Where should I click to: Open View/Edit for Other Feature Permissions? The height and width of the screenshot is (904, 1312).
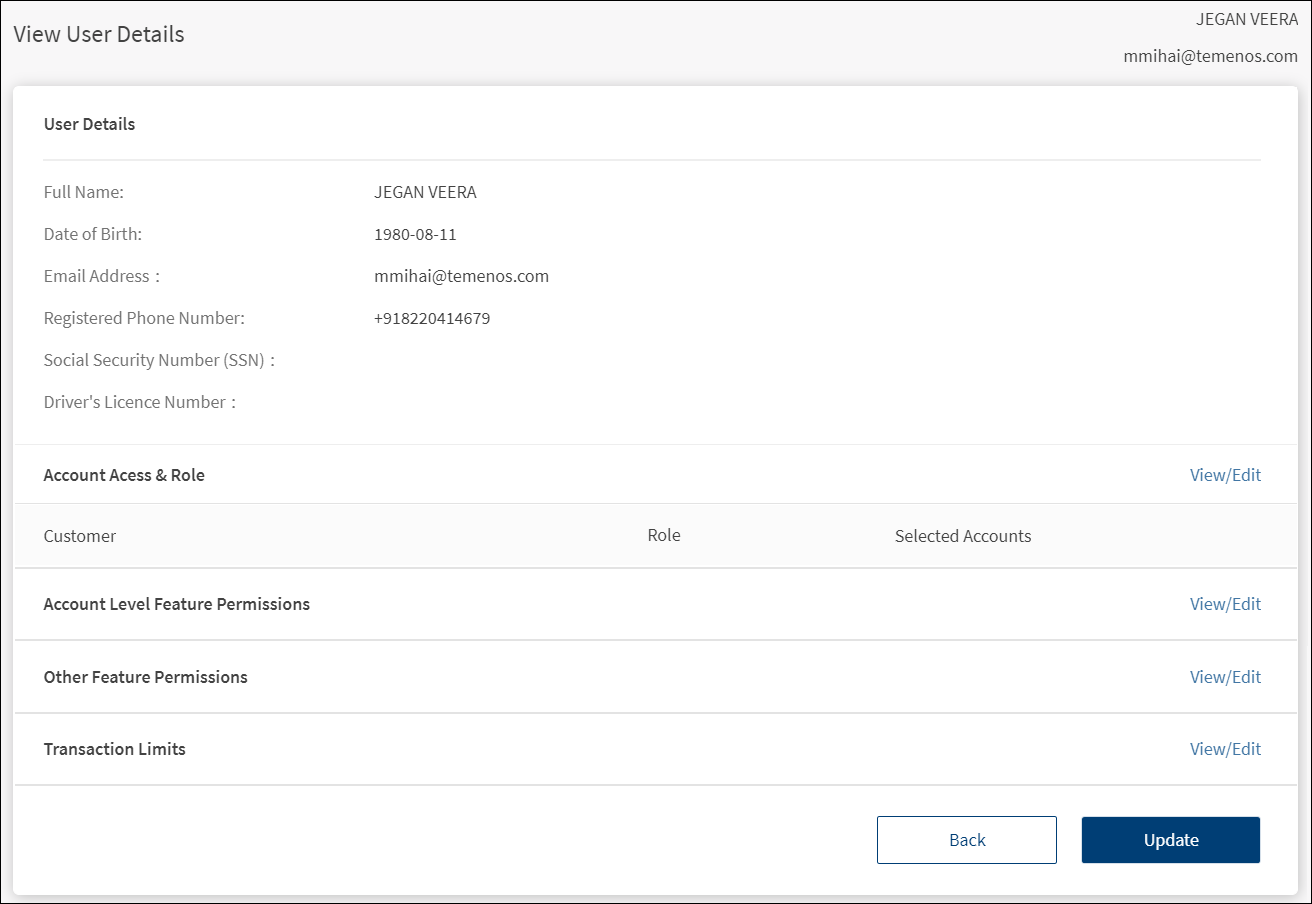(x=1225, y=677)
